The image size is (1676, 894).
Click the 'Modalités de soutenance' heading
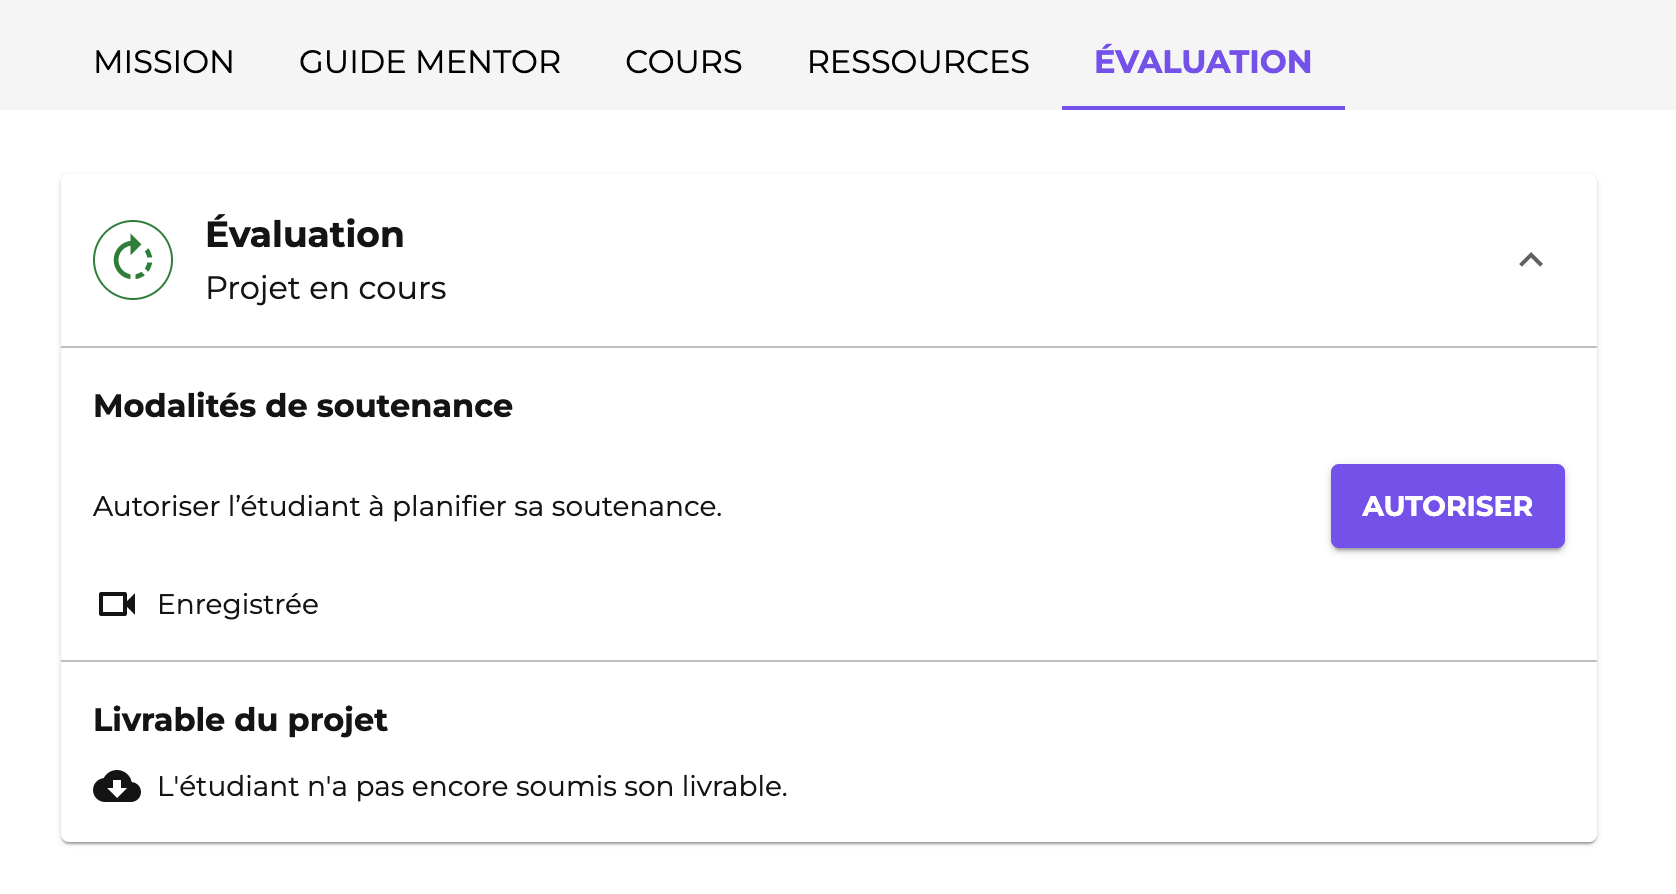(x=303, y=406)
